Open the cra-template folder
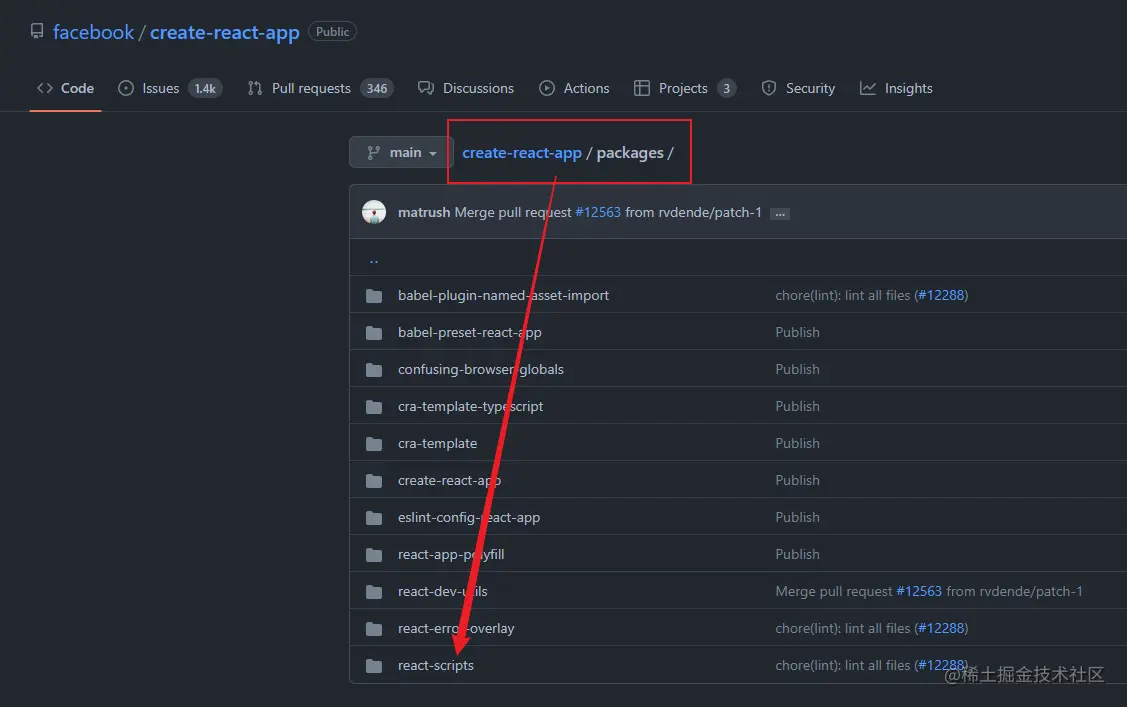 coord(437,443)
